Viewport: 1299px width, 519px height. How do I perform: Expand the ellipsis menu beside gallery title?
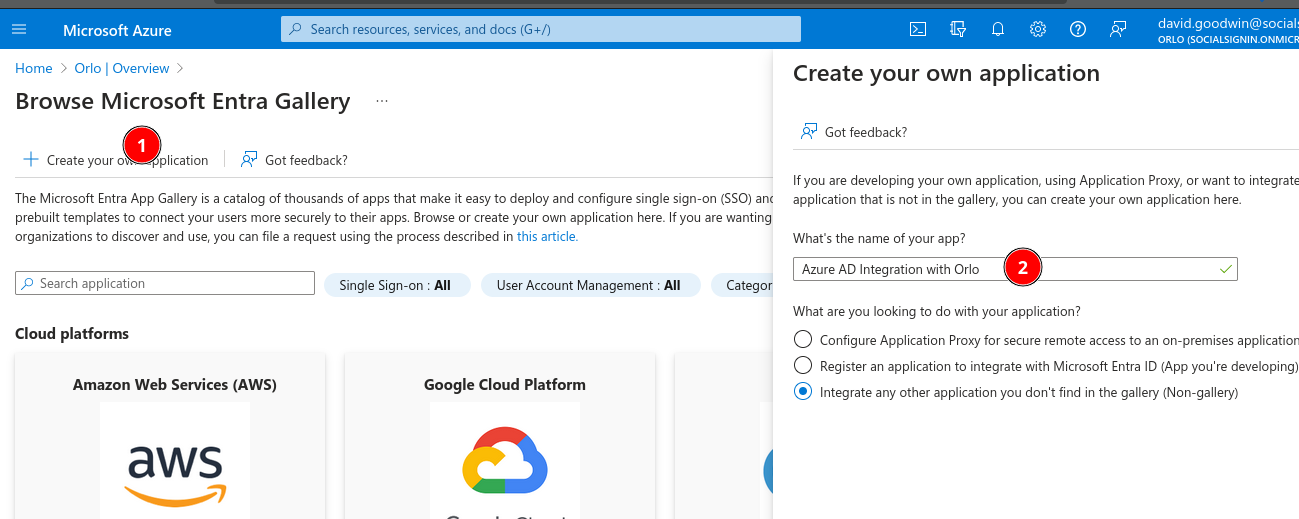pos(381,101)
